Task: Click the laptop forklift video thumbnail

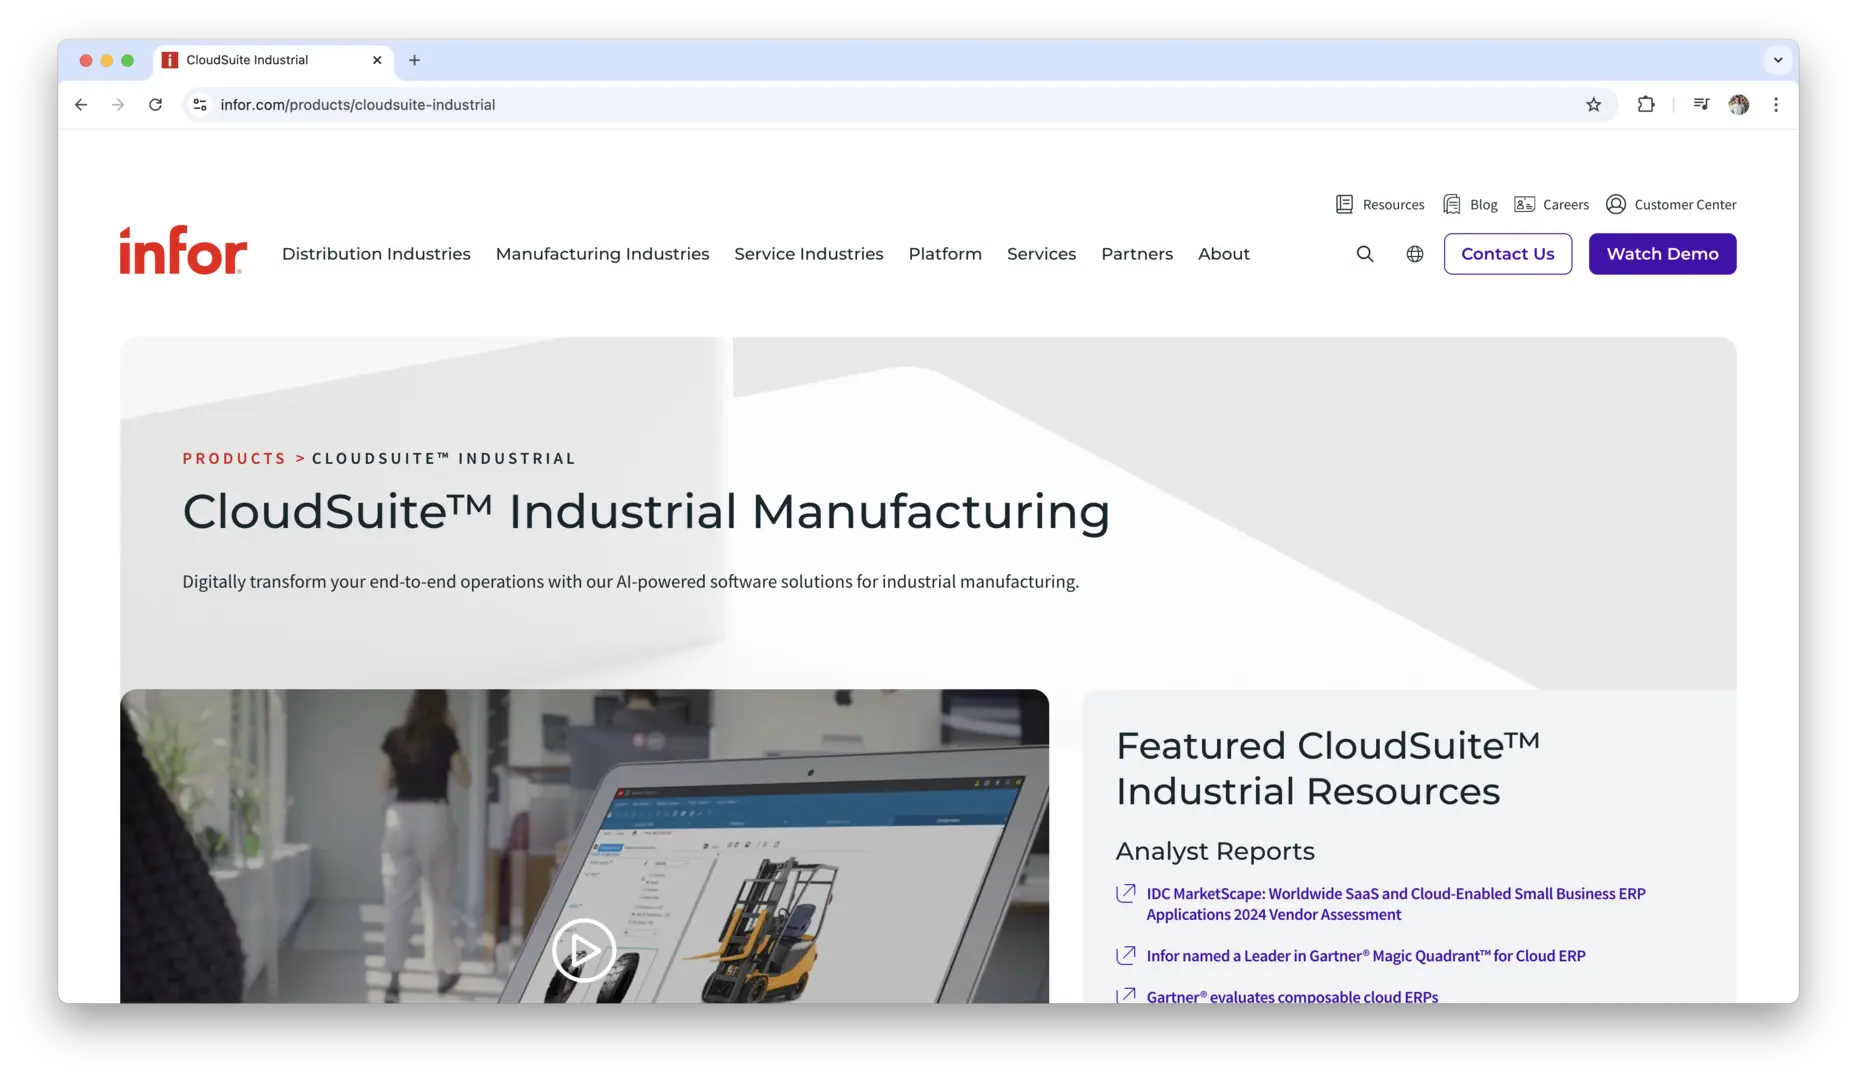Action: [584, 846]
